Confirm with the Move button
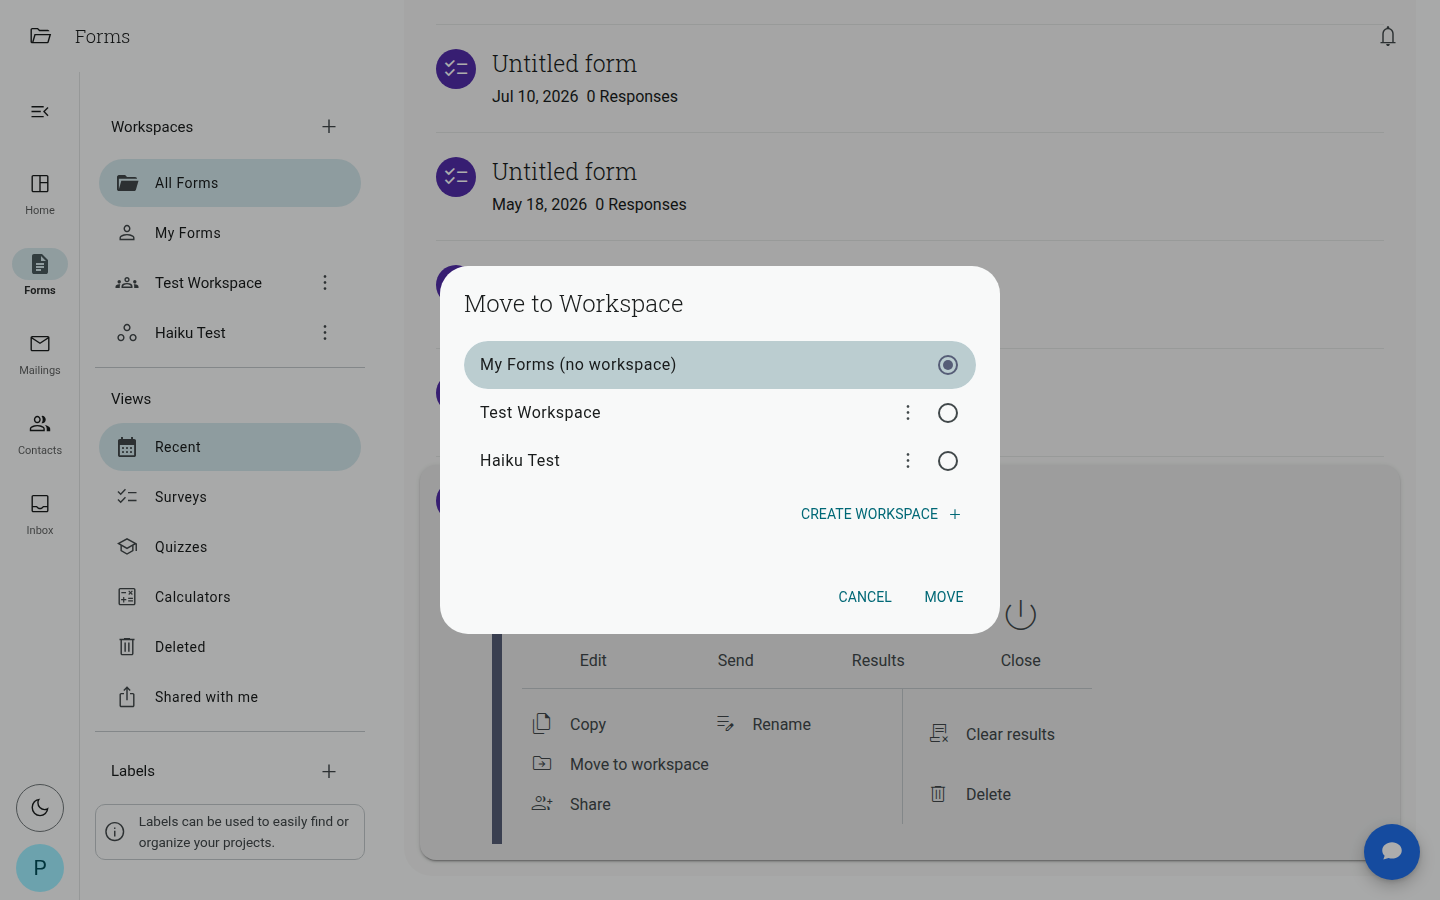This screenshot has width=1440, height=900. tap(944, 597)
